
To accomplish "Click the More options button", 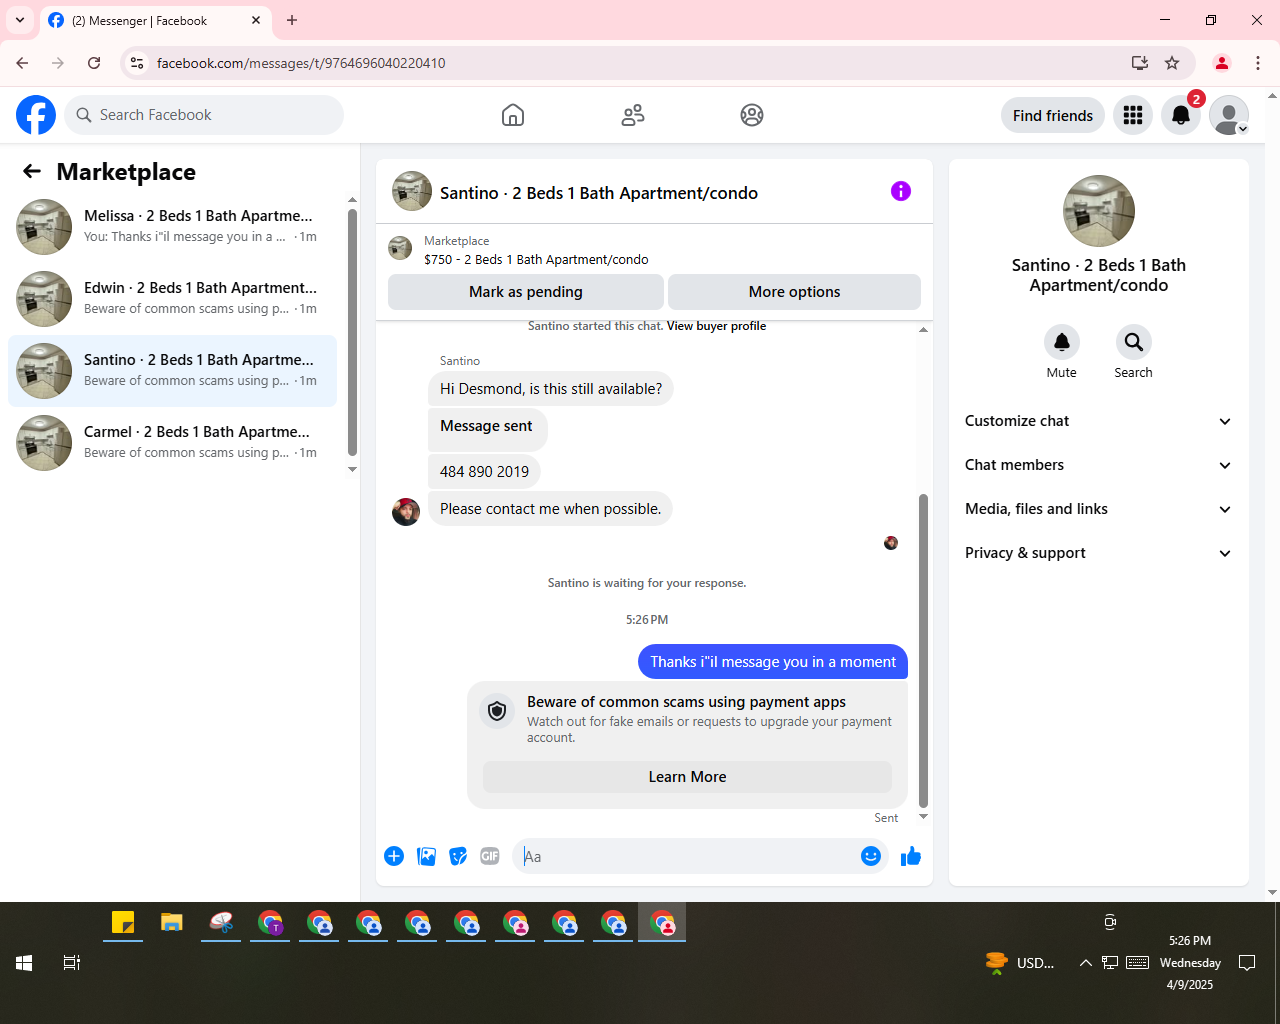I will 794,292.
